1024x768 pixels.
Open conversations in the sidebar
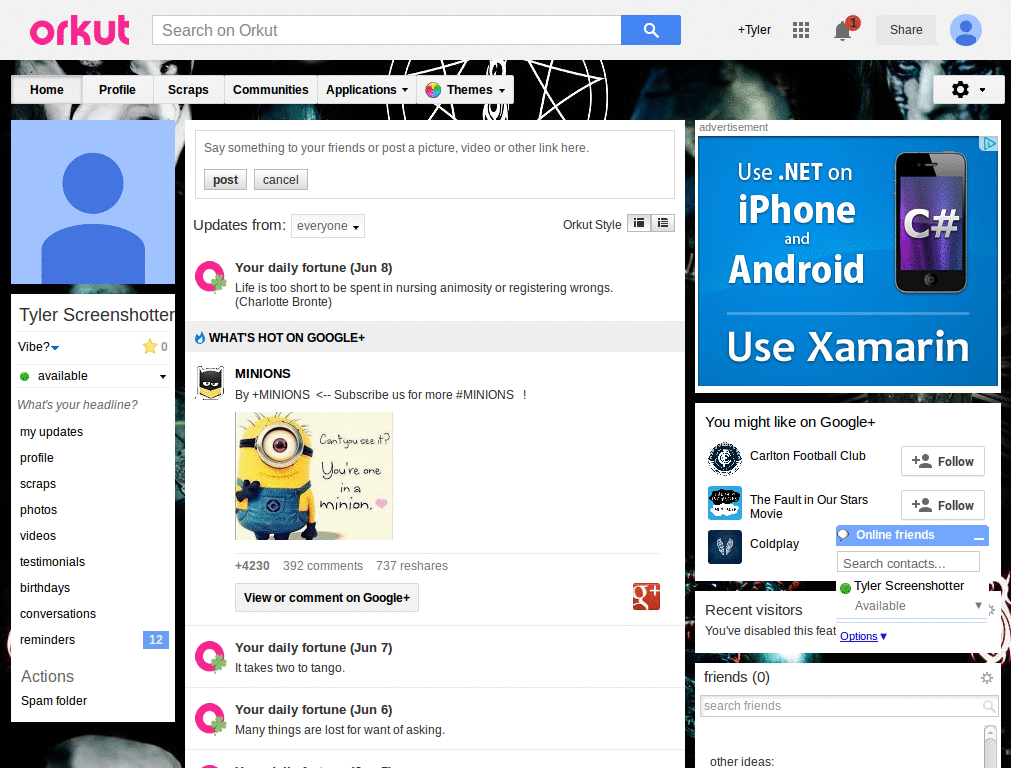click(57, 614)
